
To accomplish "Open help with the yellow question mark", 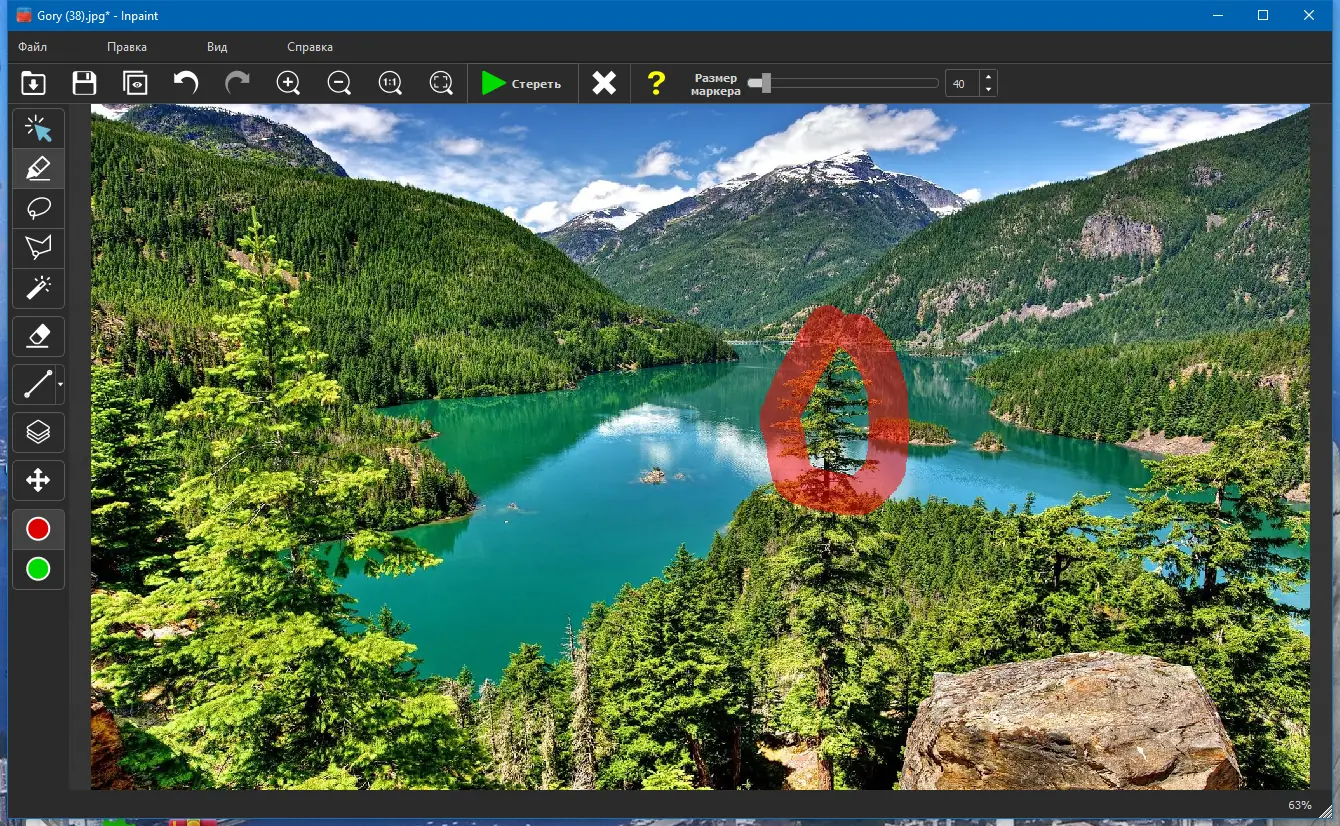I will [x=656, y=83].
